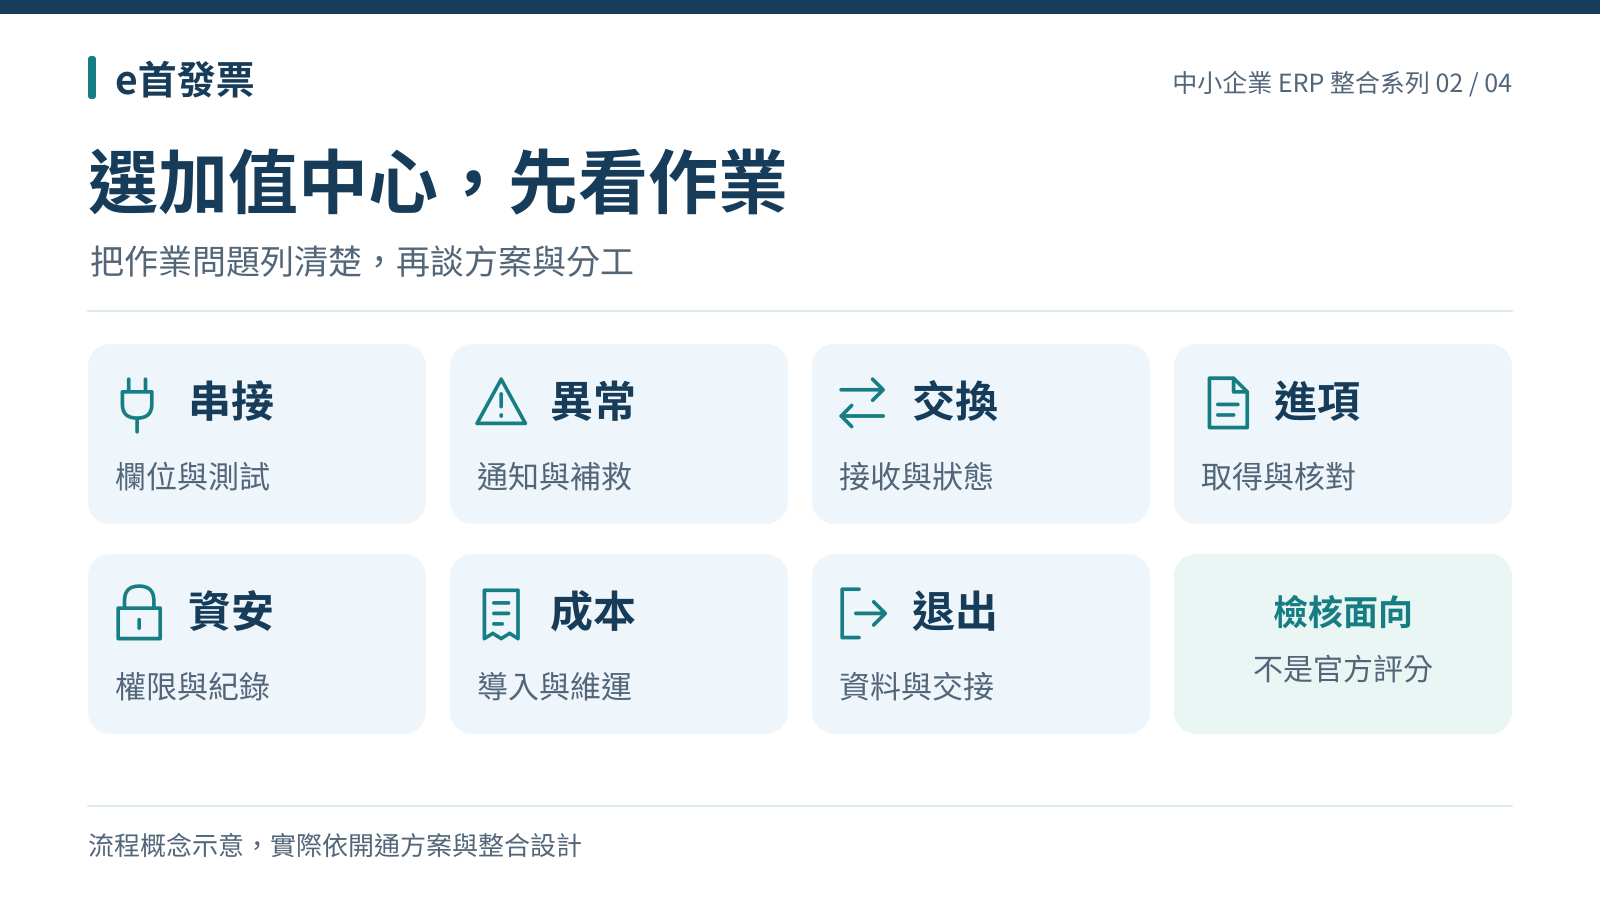Click the swap arrows icon beside 交換
The height and width of the screenshot is (900, 1600).
click(862, 402)
